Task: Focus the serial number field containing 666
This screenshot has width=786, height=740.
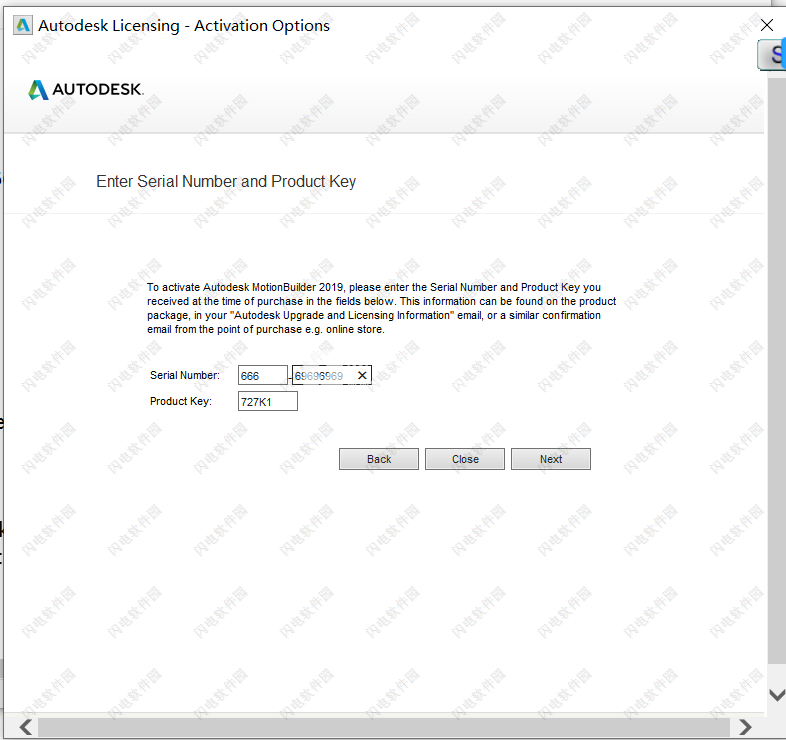Action: [263, 376]
